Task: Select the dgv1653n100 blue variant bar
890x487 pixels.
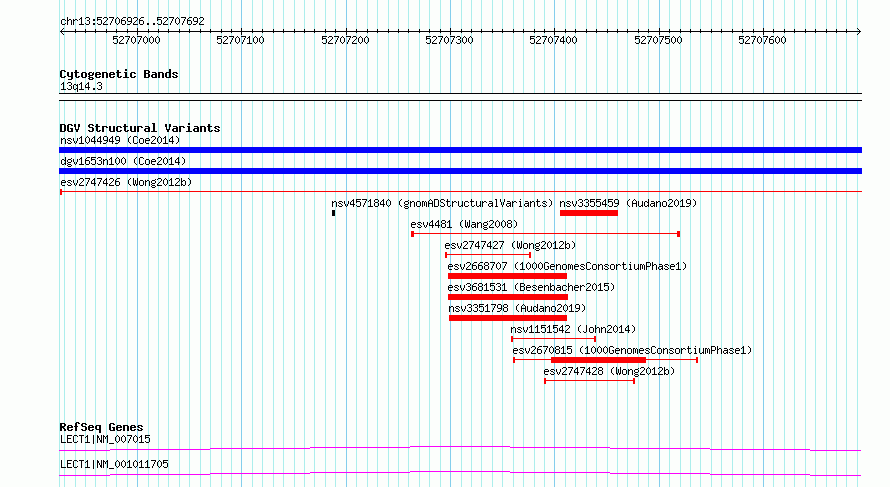Action: [x=460, y=171]
